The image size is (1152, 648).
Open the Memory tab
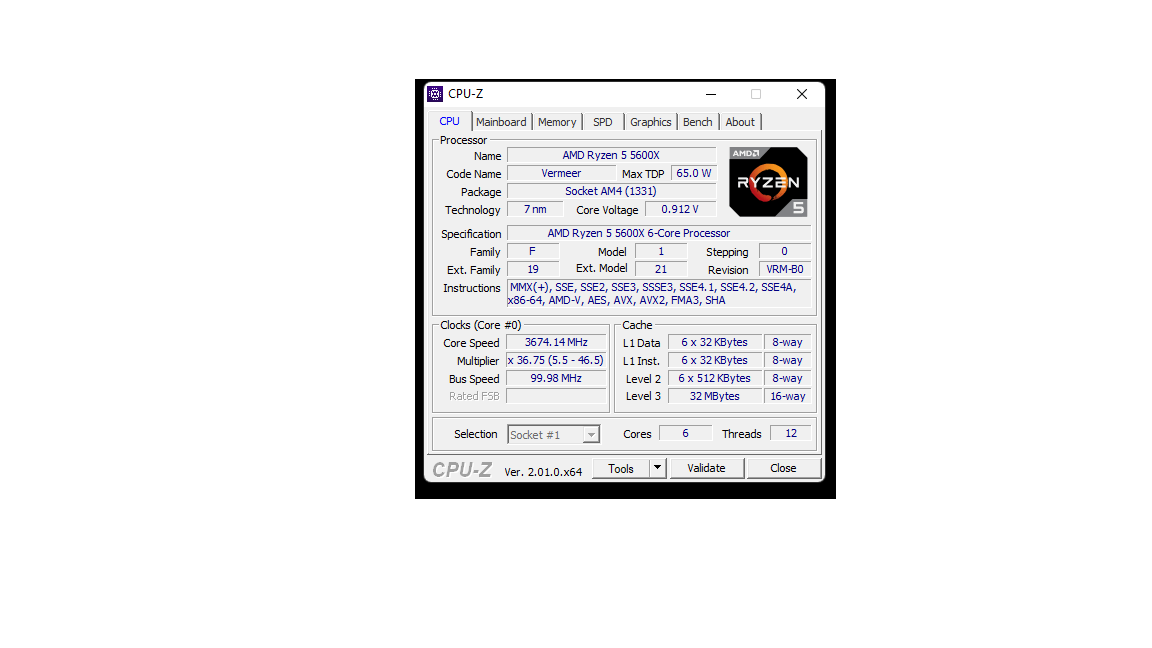pos(557,122)
